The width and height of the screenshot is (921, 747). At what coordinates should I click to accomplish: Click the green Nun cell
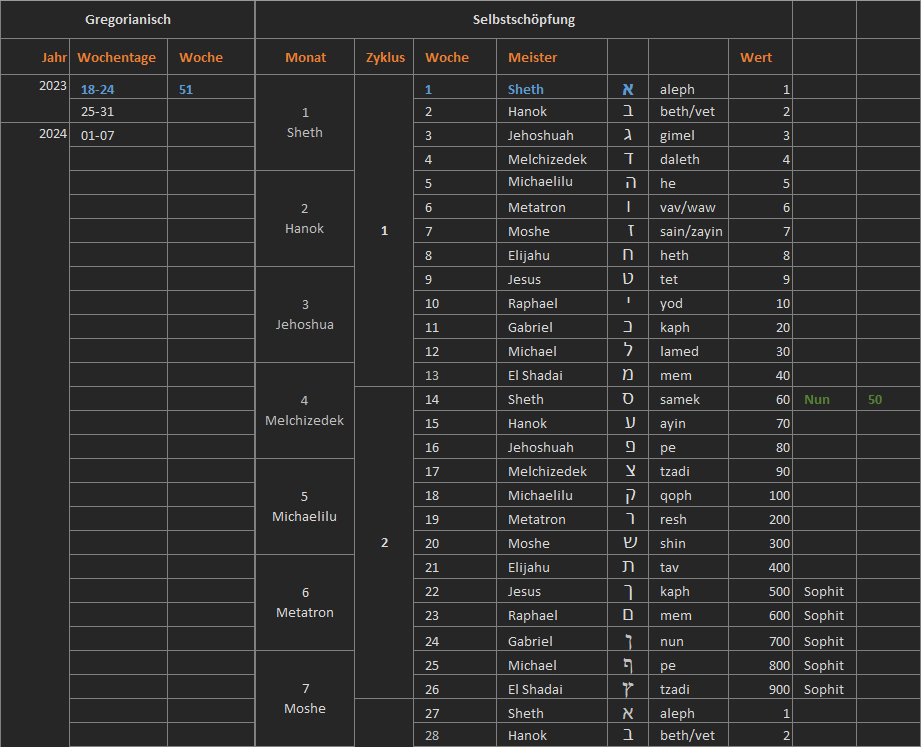pos(824,399)
